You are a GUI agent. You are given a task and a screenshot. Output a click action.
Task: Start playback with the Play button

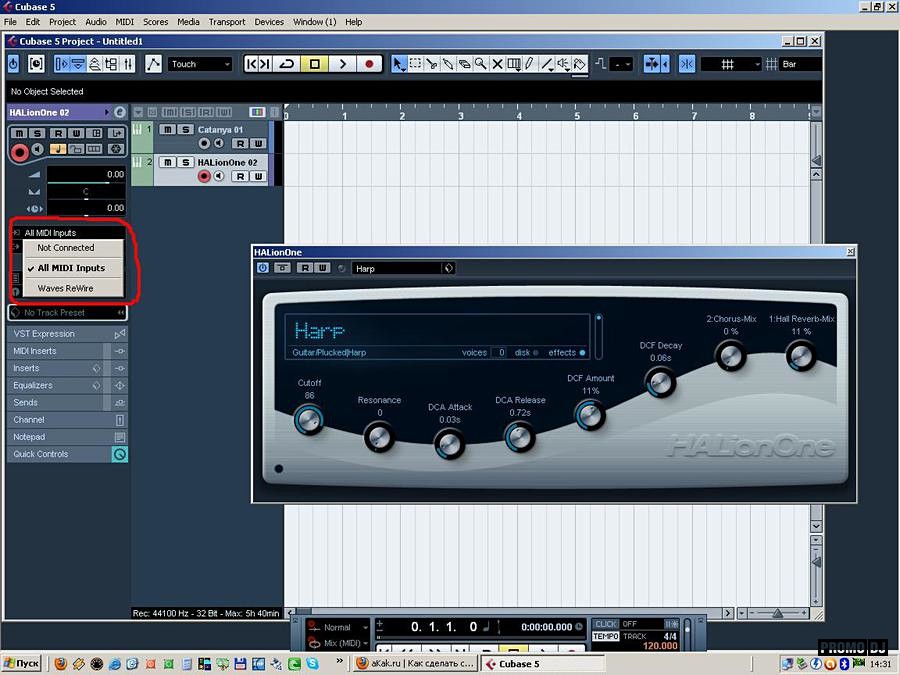(x=343, y=64)
